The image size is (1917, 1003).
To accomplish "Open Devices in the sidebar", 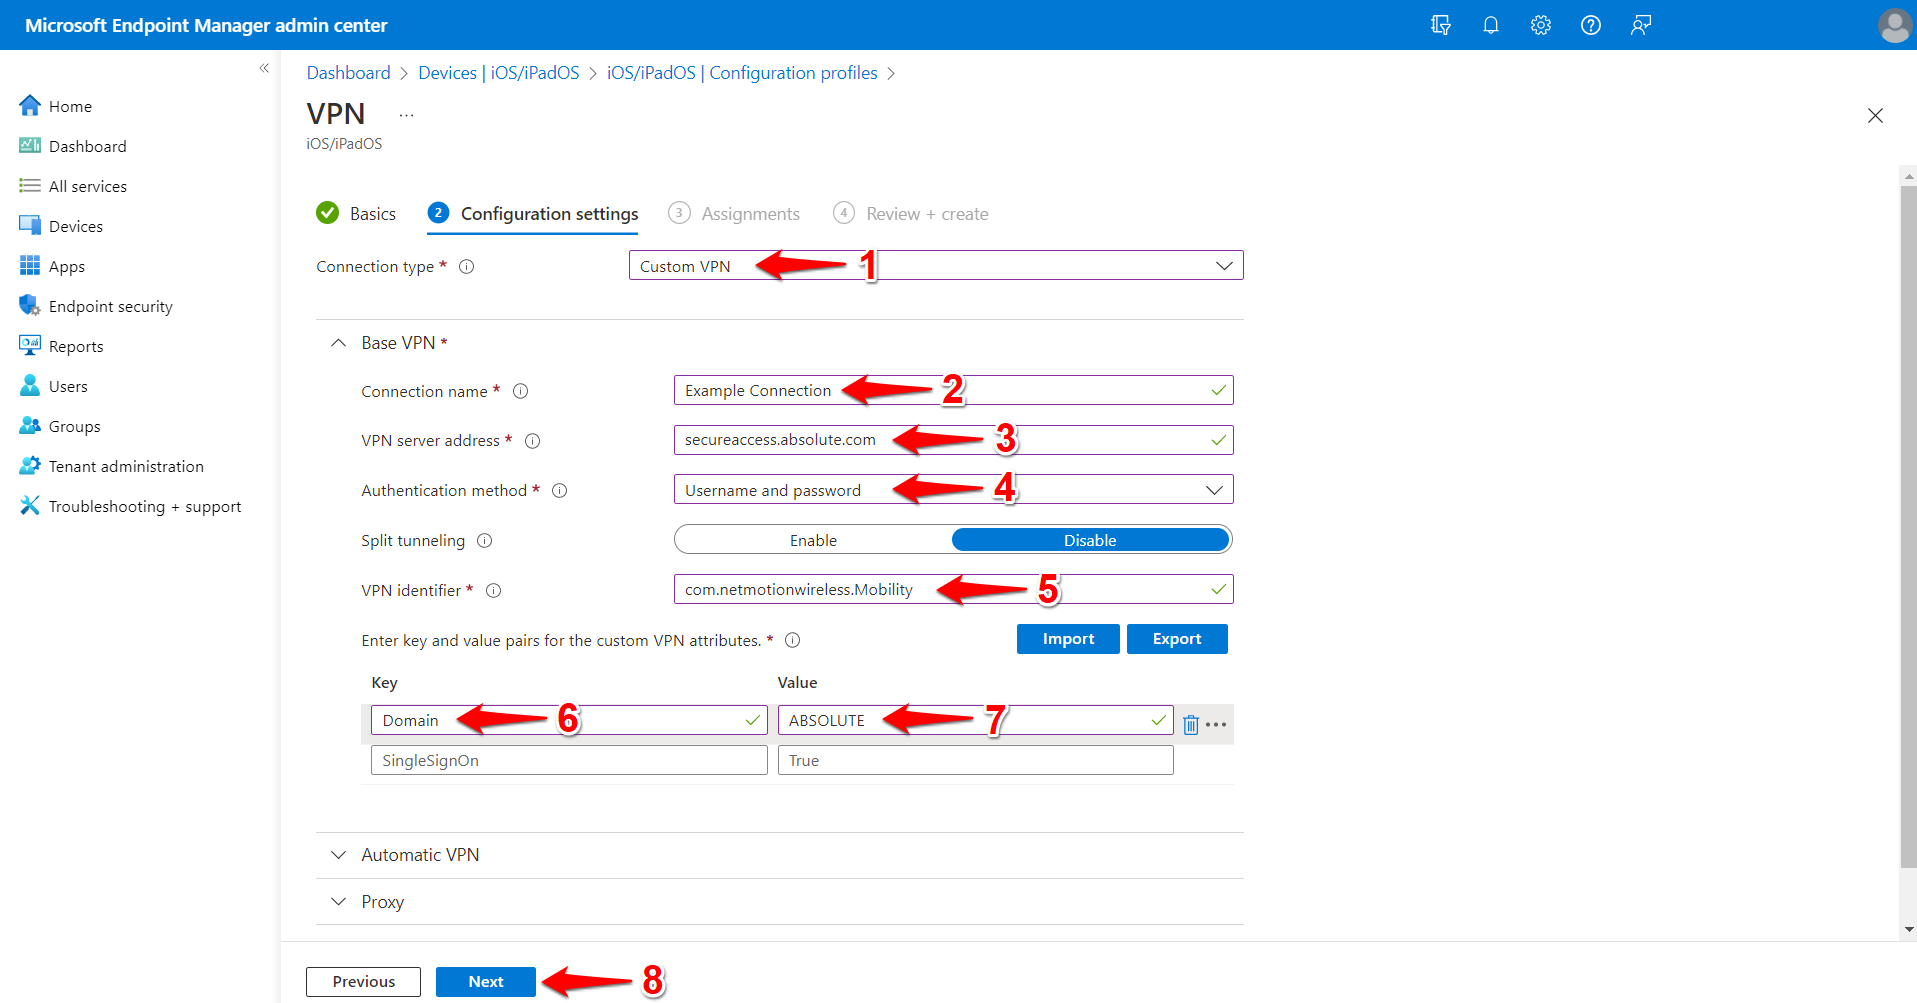I will tap(75, 226).
